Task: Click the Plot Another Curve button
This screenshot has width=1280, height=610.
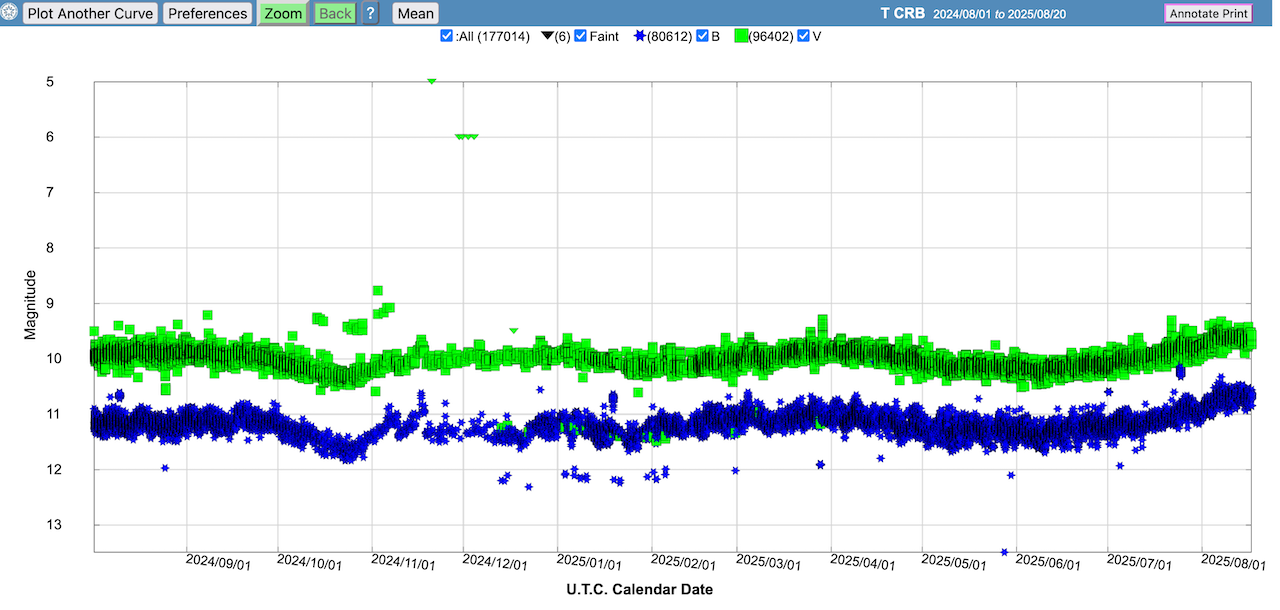Action: click(90, 13)
